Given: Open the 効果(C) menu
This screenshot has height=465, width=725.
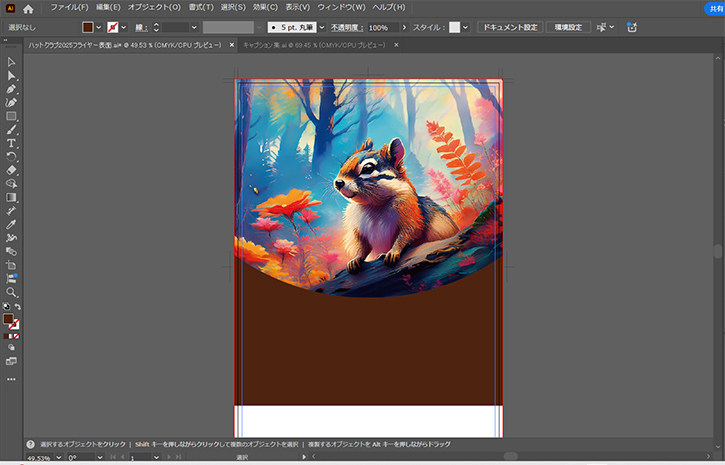Looking at the screenshot, I should pyautogui.click(x=265, y=7).
